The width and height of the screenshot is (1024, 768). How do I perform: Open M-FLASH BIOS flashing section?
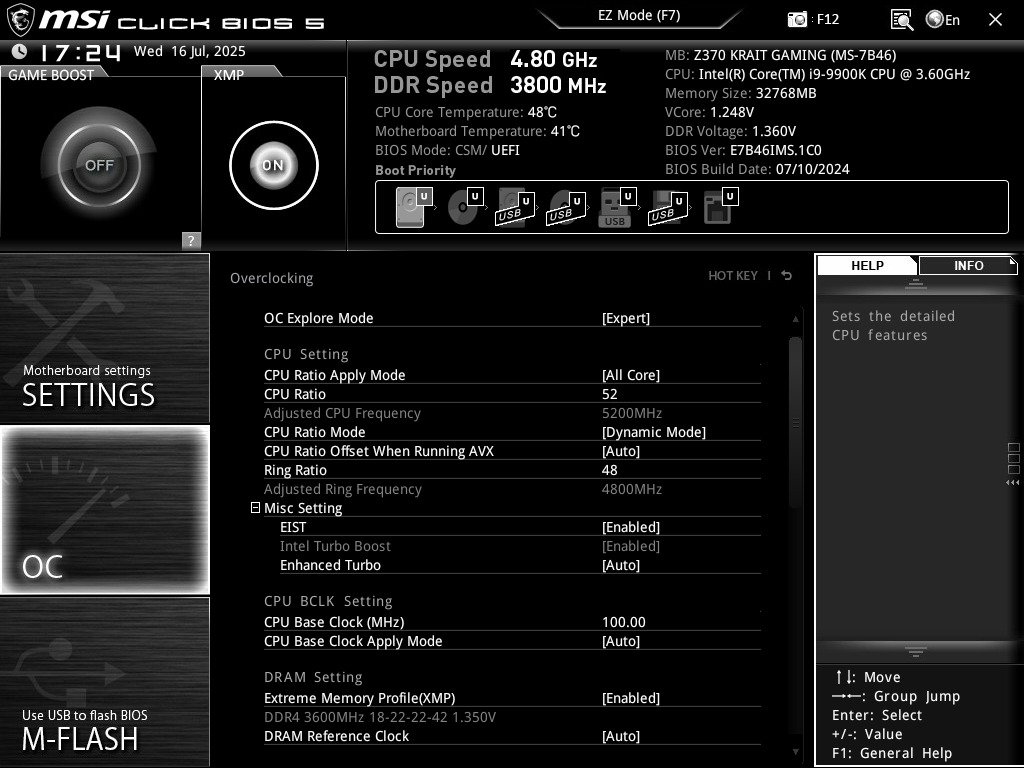pyautogui.click(x=104, y=682)
